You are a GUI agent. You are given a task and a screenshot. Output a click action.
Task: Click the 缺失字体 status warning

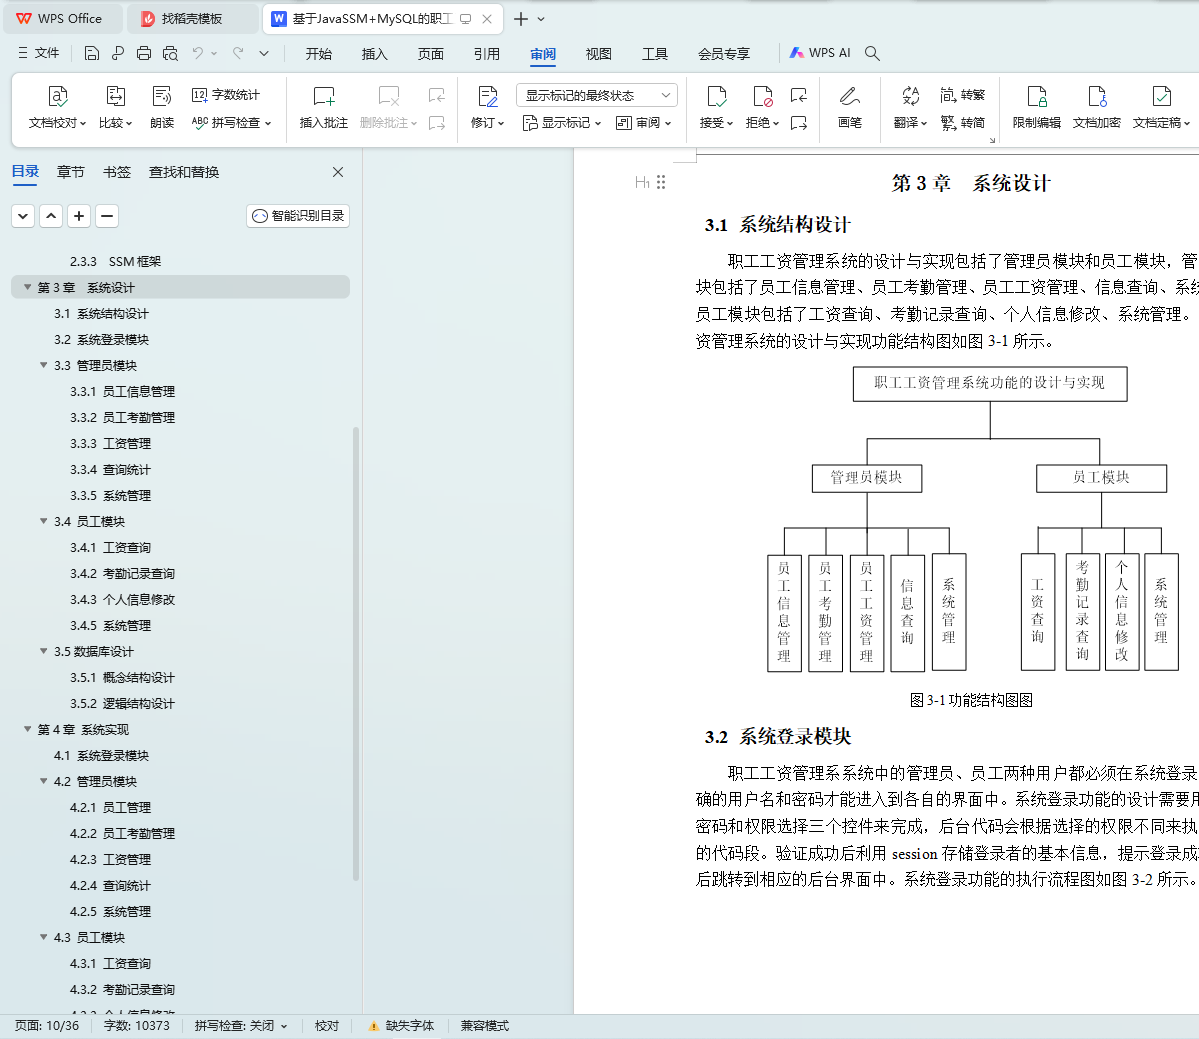[401, 1025]
